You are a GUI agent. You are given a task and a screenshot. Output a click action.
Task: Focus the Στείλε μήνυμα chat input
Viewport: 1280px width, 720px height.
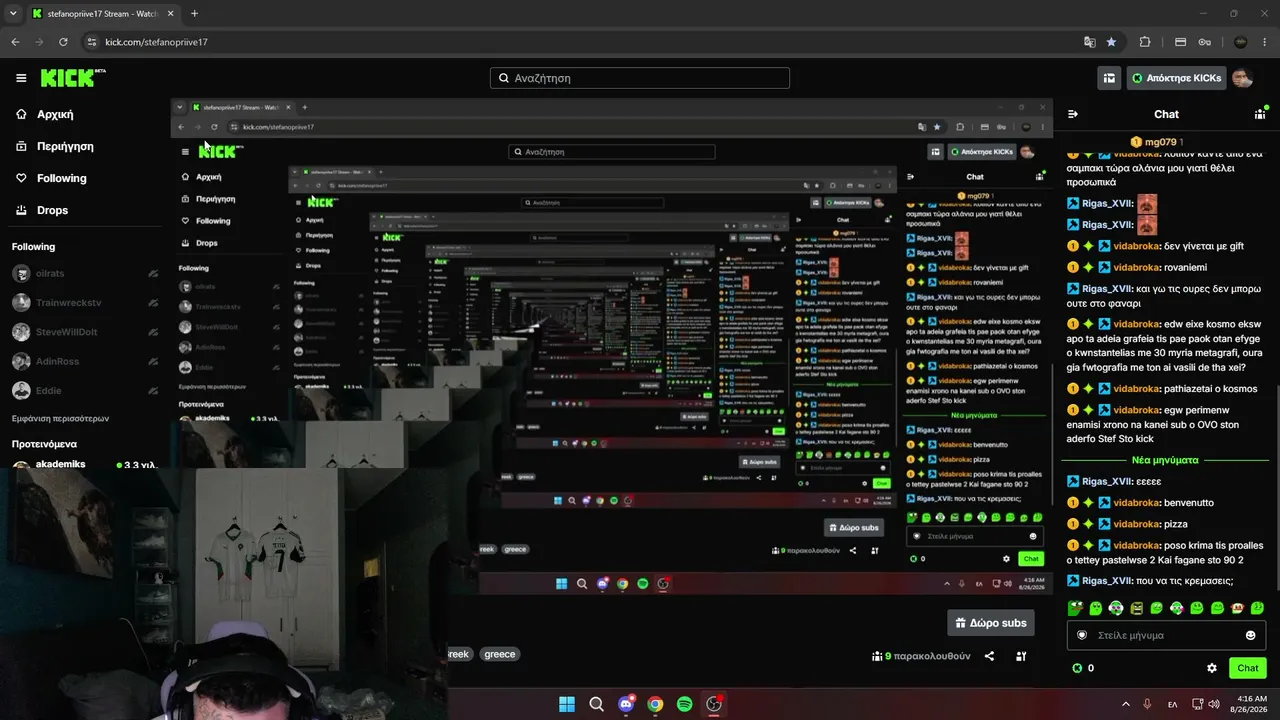point(1166,635)
